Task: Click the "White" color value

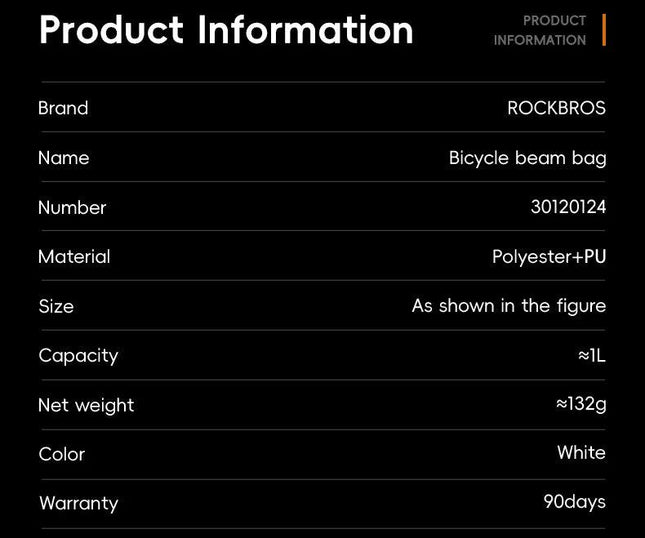Action: (581, 453)
